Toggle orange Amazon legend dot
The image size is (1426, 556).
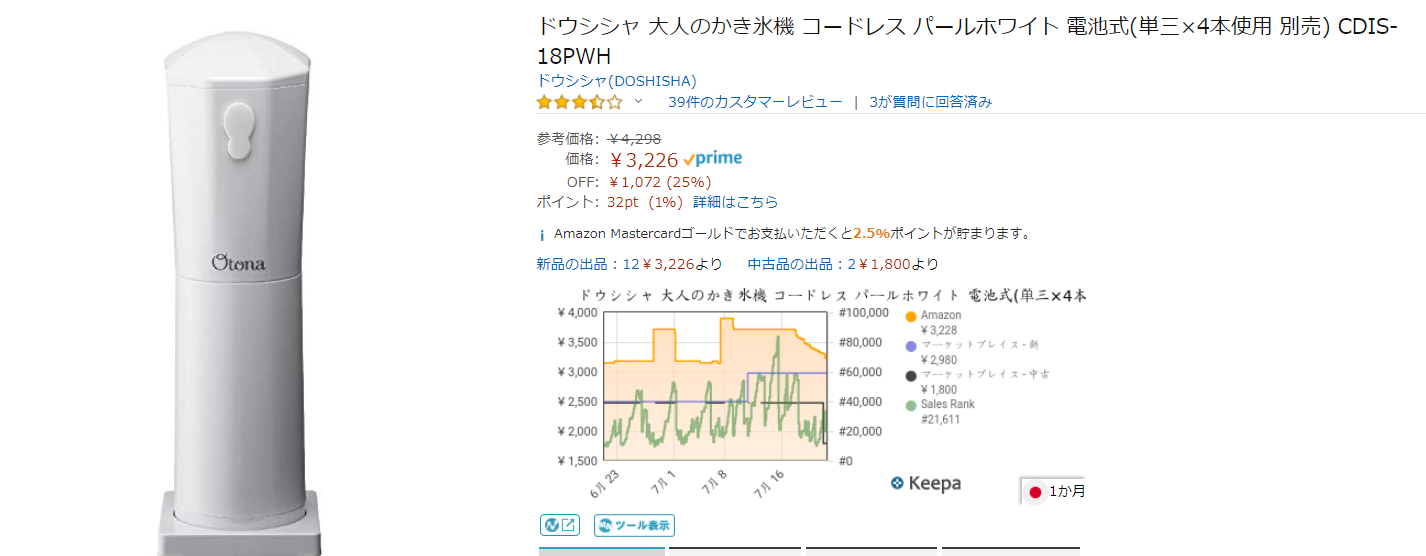click(x=910, y=317)
